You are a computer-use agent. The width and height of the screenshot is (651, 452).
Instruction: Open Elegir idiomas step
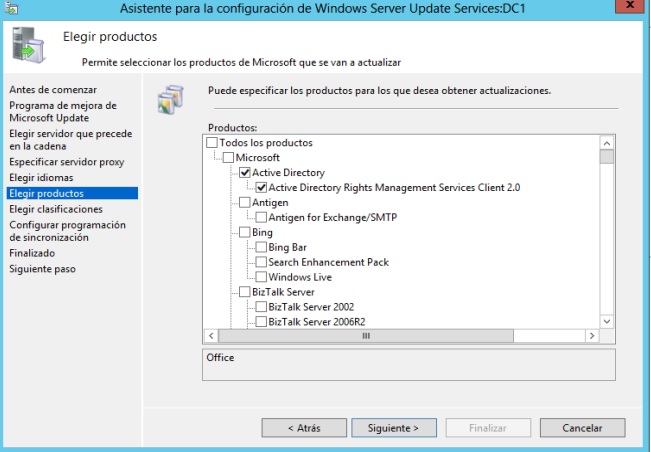41,178
